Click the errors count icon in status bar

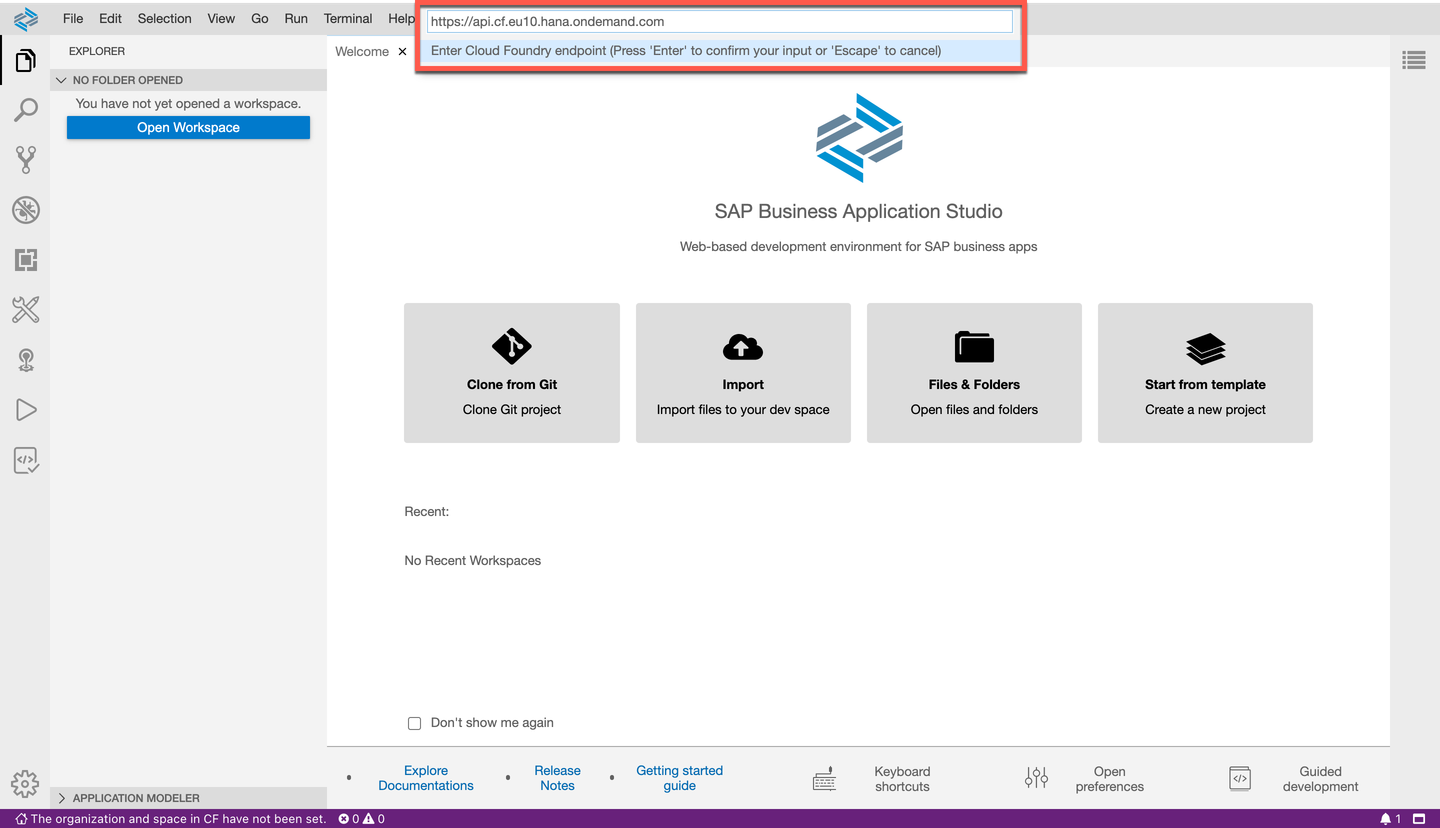(x=344, y=819)
